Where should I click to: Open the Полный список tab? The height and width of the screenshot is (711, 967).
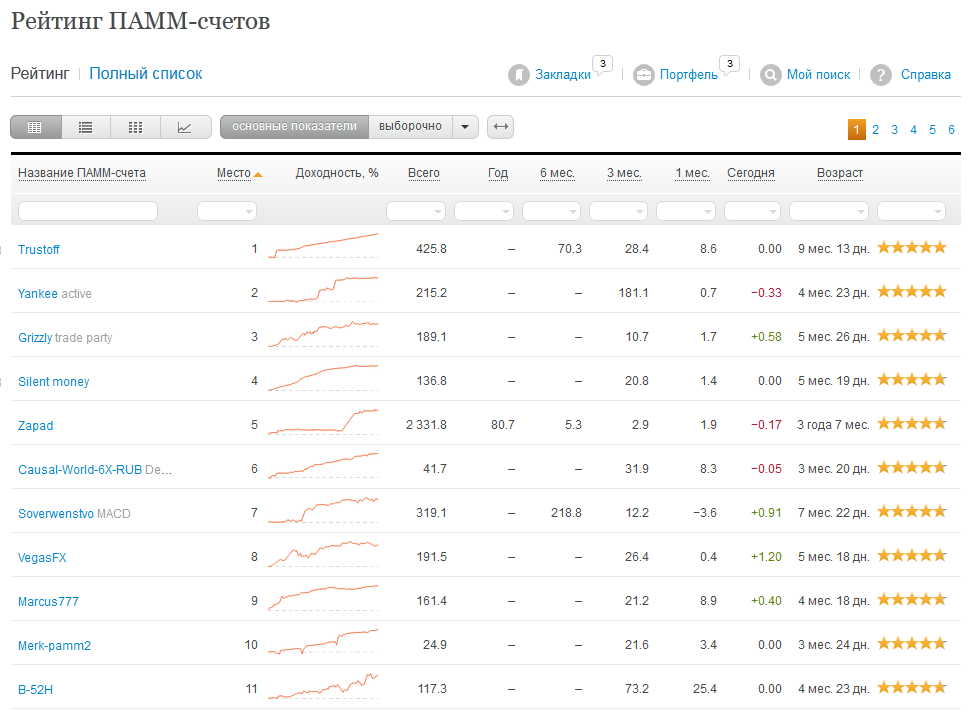click(x=146, y=73)
